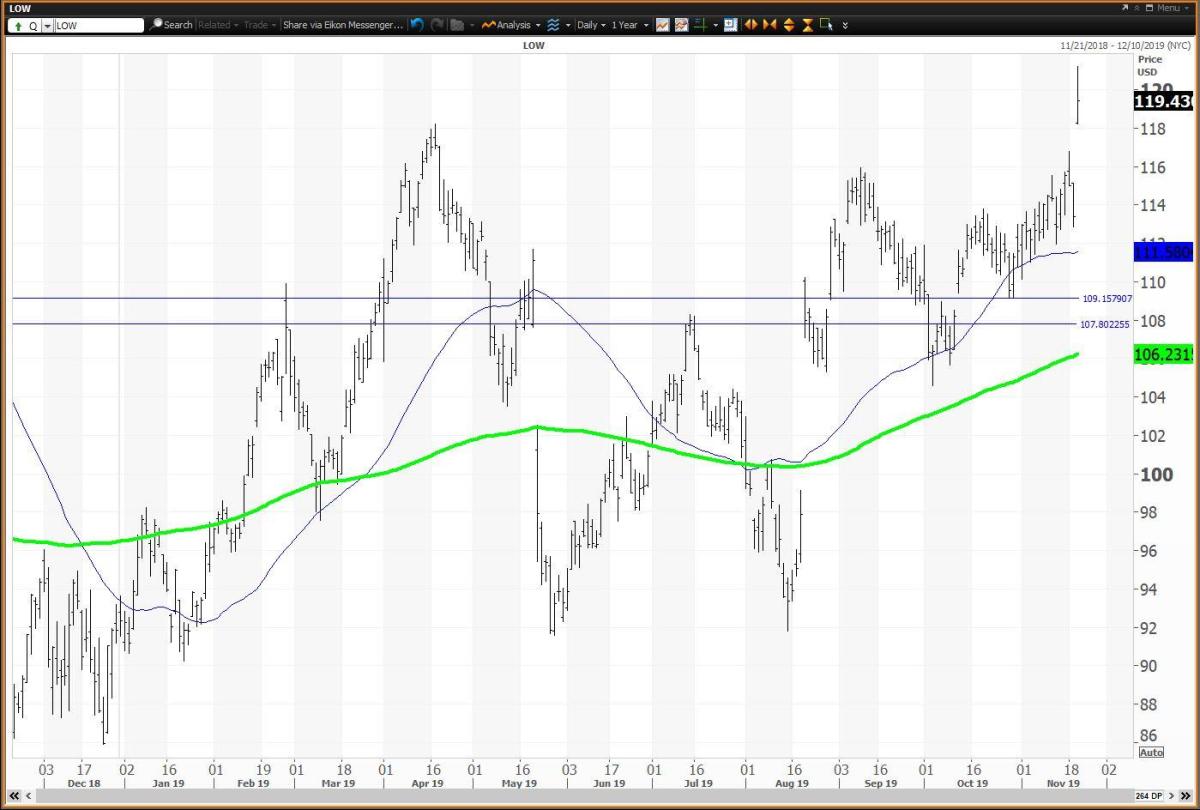Open the Trade dropdown menu
Screen dimensions: 1200x810
pyautogui.click(x=259, y=25)
